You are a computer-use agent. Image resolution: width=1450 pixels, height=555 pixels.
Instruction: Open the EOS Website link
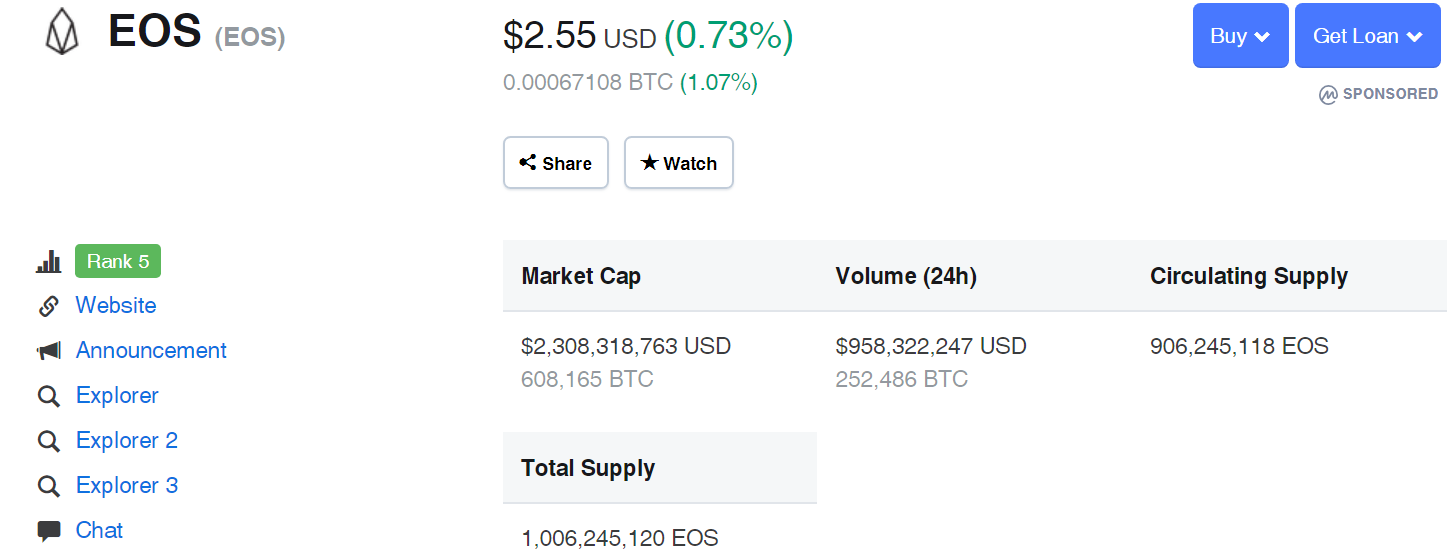[x=116, y=305]
